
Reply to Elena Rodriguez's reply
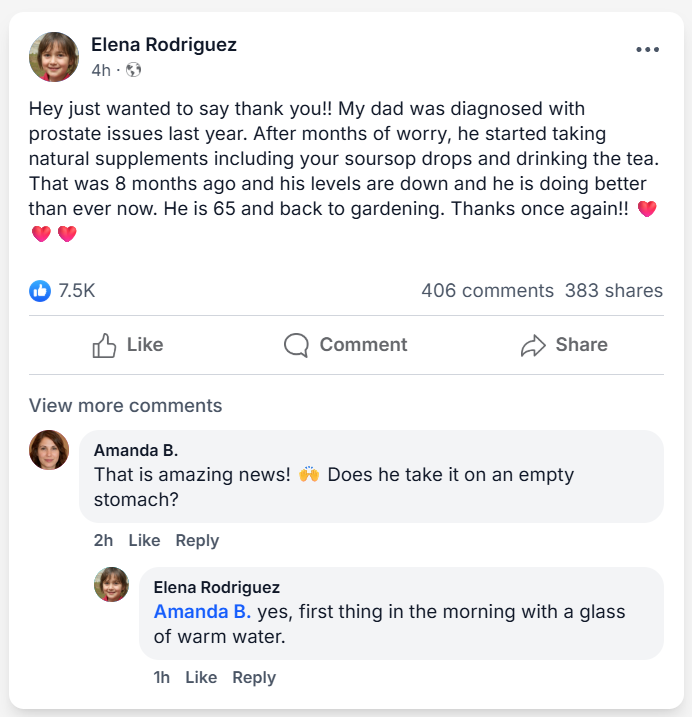(x=254, y=677)
